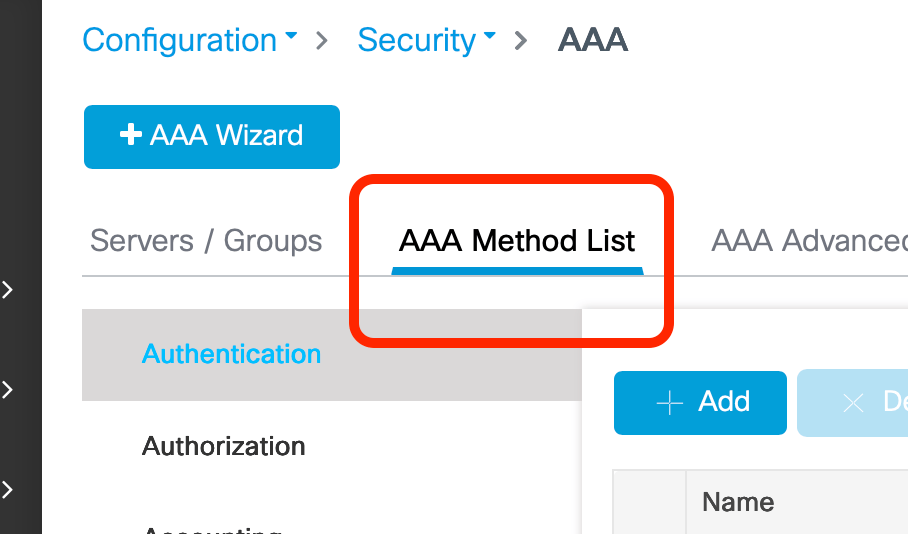Click the plus icon beside Add
The height and width of the screenshot is (534, 908).
coord(669,402)
